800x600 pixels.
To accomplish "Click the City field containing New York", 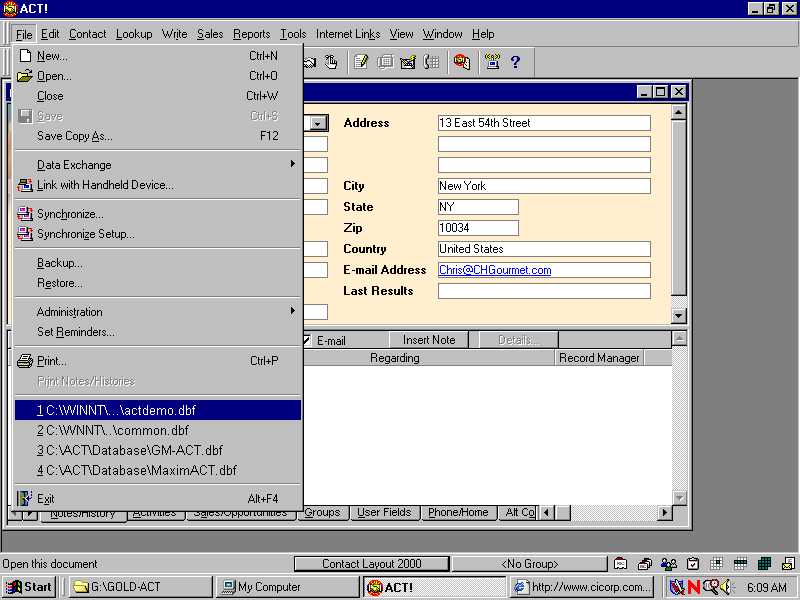I will (544, 186).
